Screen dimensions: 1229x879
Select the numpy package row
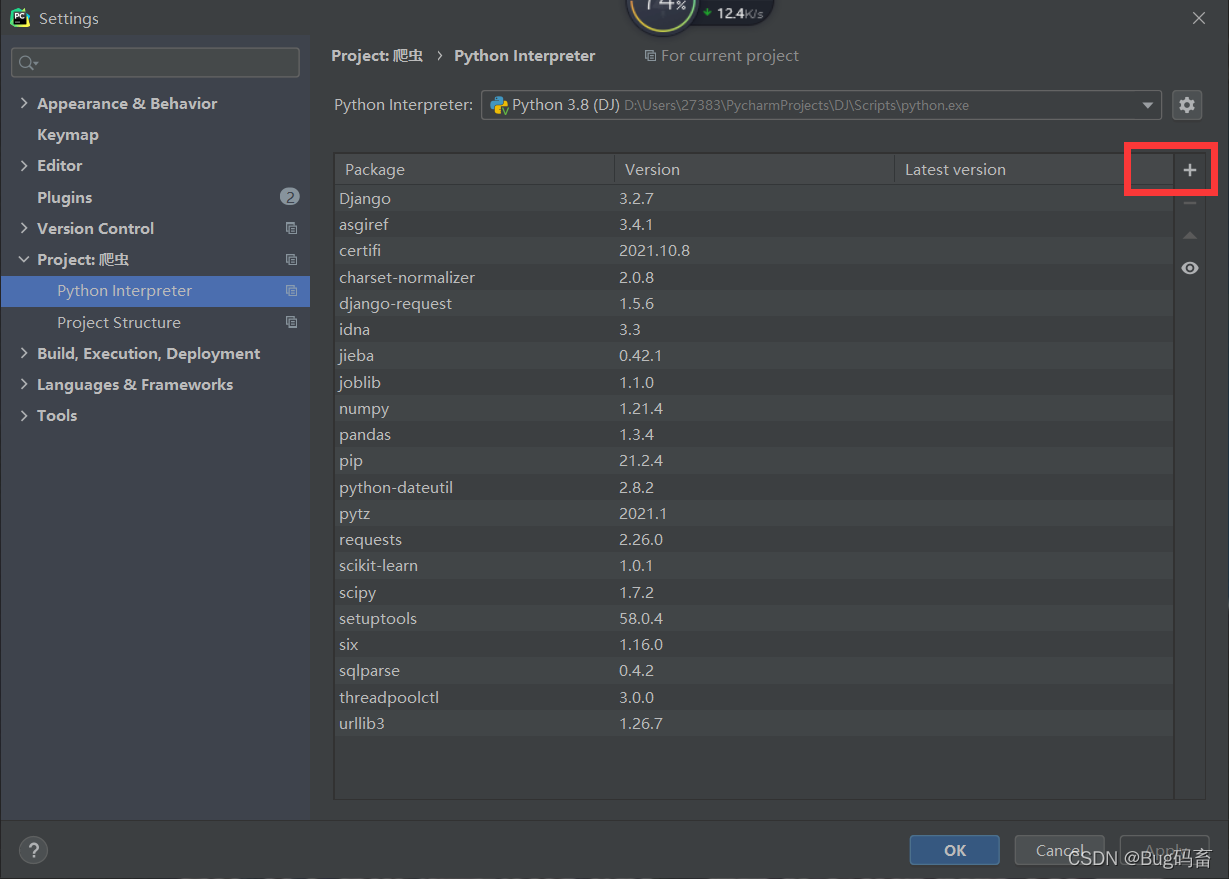click(x=754, y=409)
